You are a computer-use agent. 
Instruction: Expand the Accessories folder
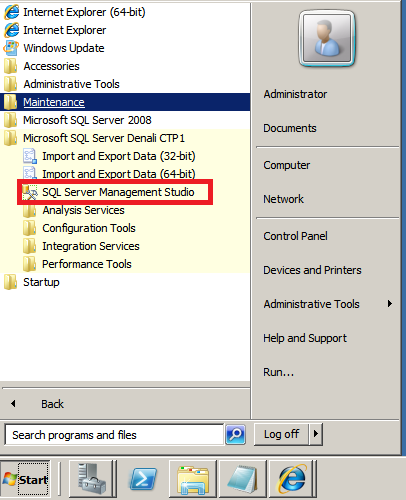click(x=51, y=66)
